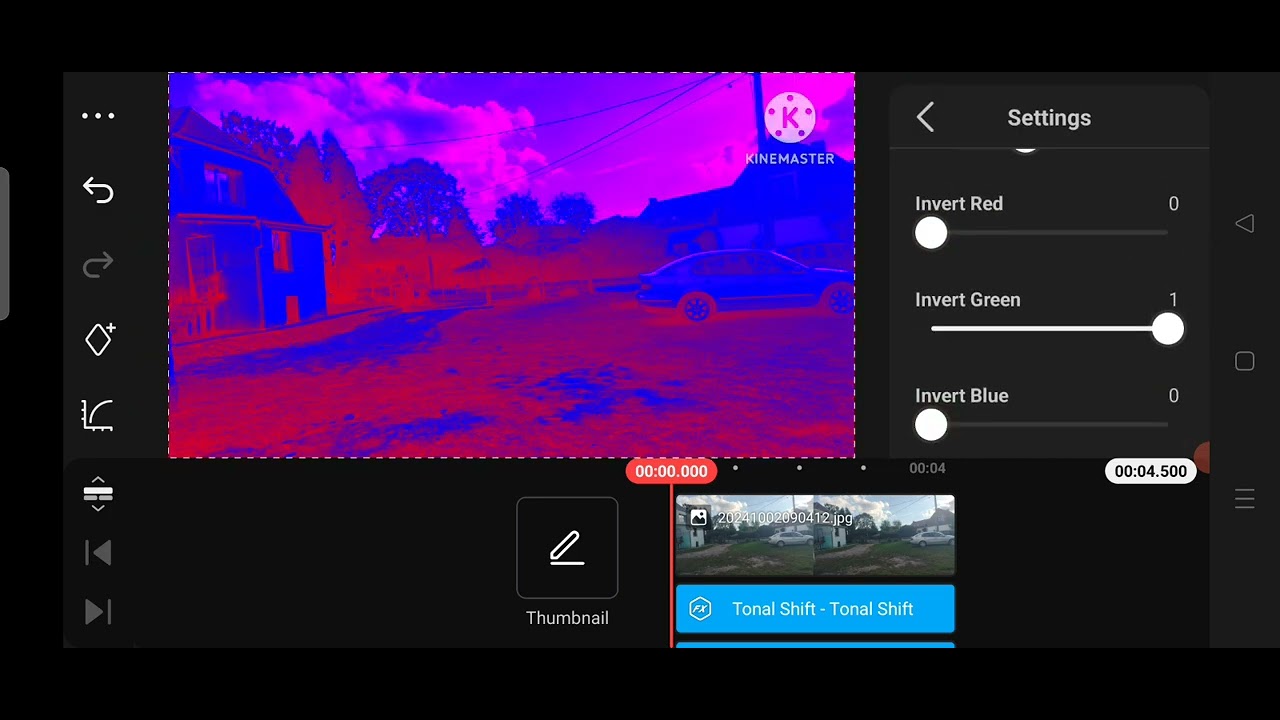Image resolution: width=1280 pixels, height=720 pixels.
Task: Click the Invert Red value 0
Action: pos(1173,204)
